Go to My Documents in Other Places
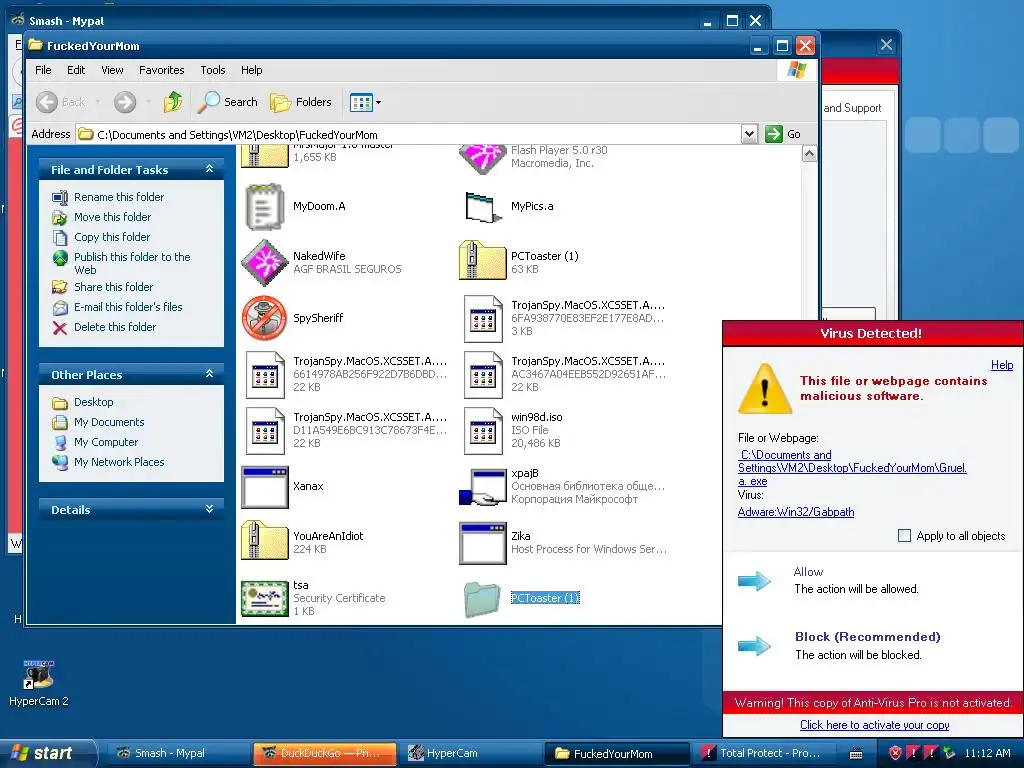Viewport: 1024px width, 768px height. [108, 422]
